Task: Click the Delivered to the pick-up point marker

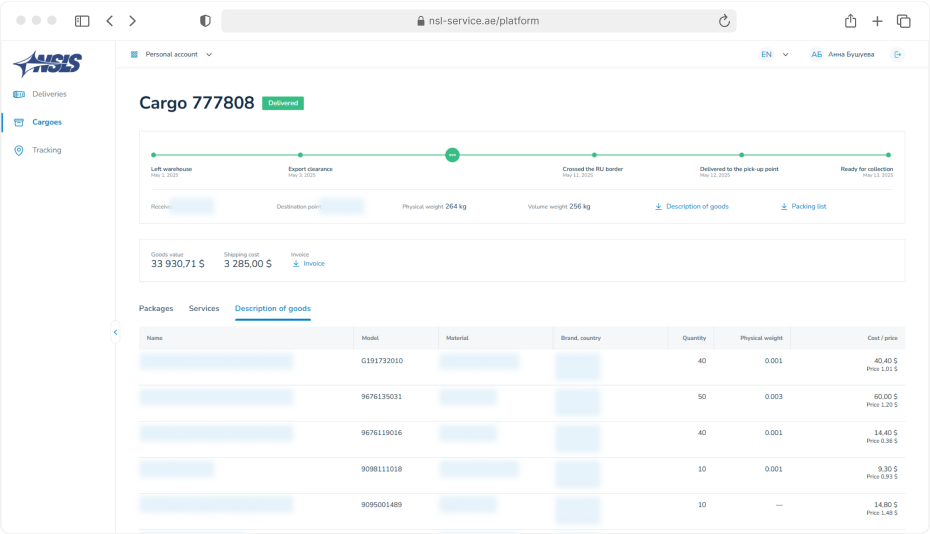Action: point(741,155)
